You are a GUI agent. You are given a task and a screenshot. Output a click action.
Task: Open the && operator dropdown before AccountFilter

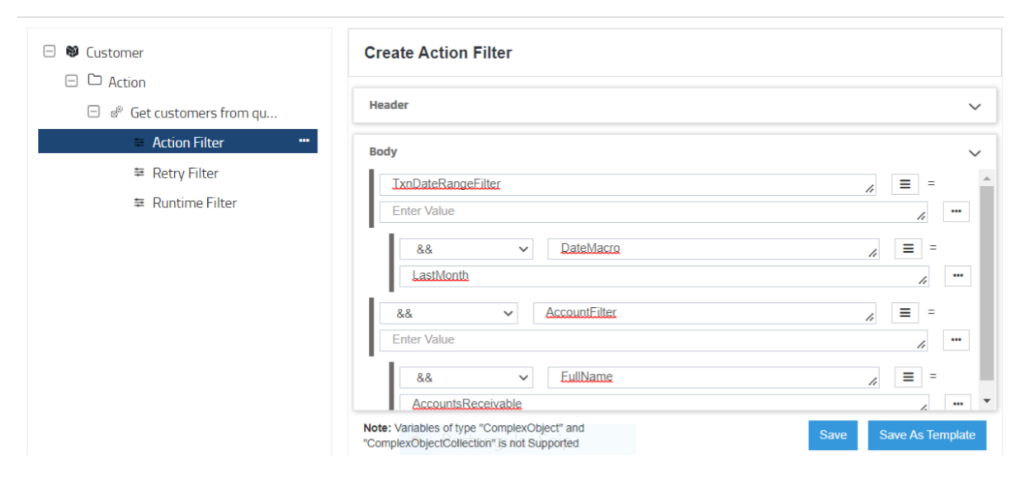tap(449, 313)
